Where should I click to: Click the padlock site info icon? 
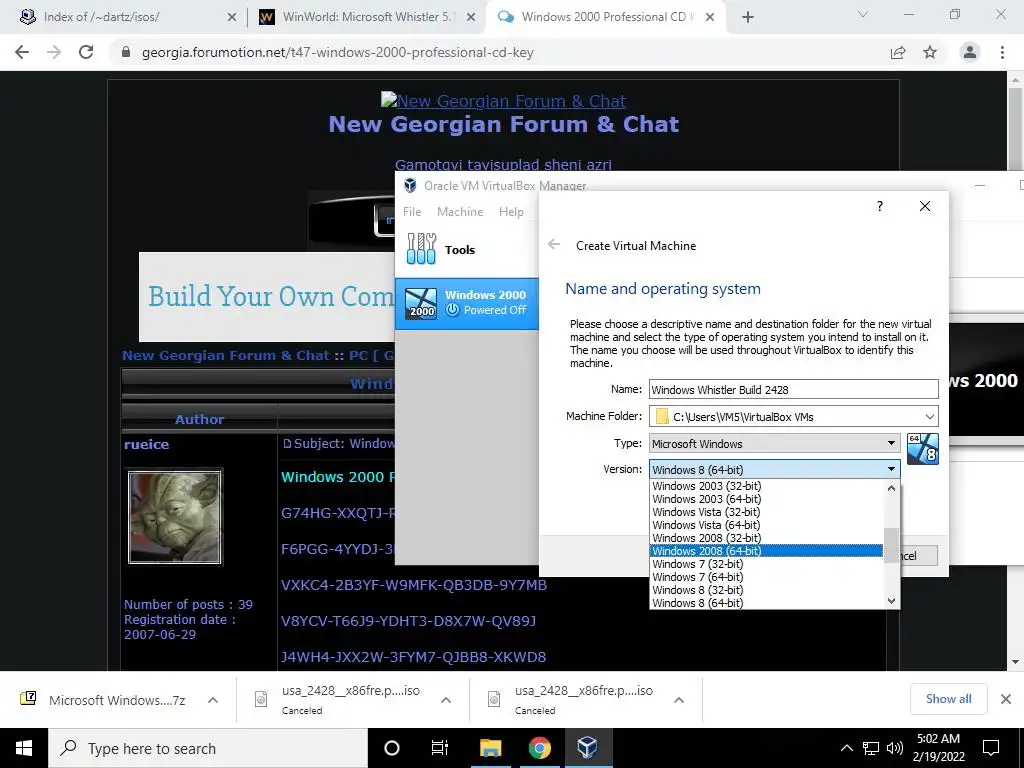pyautogui.click(x=126, y=52)
